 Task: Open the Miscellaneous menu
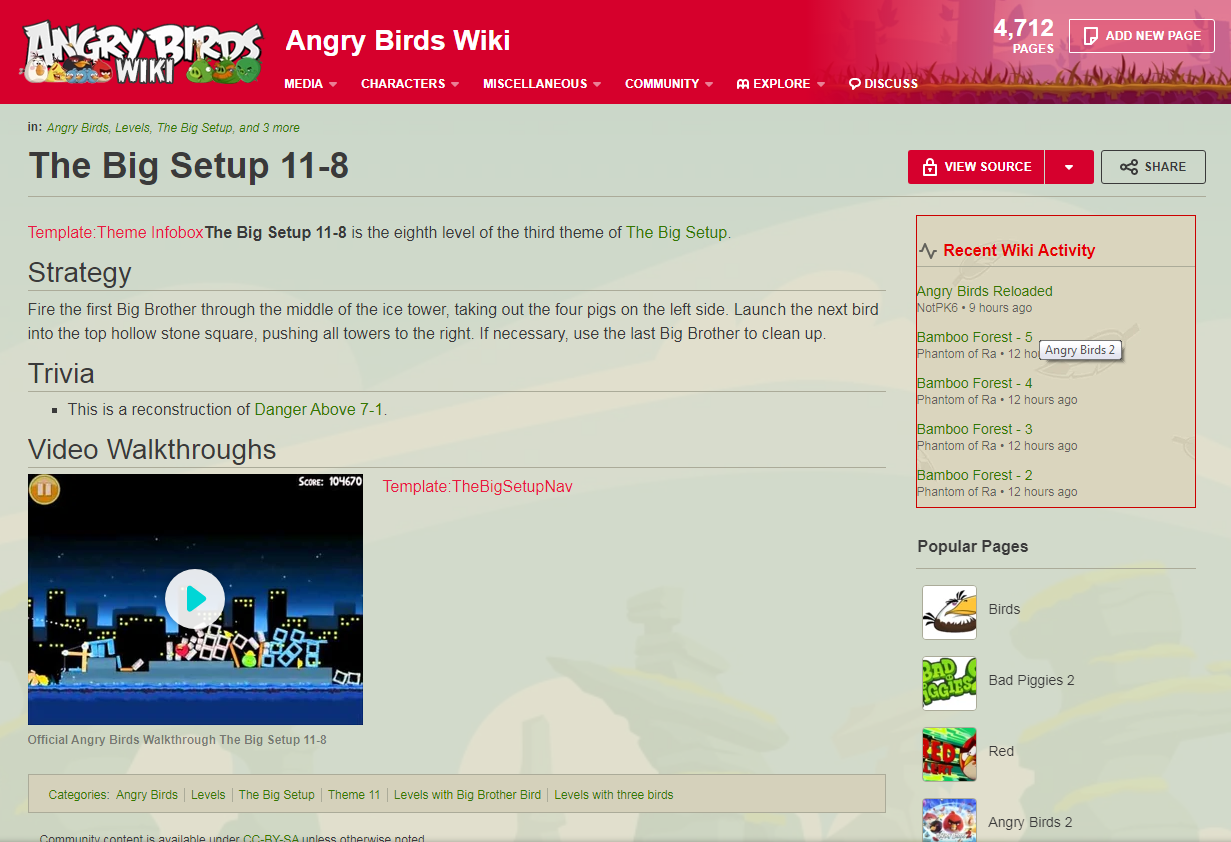542,84
